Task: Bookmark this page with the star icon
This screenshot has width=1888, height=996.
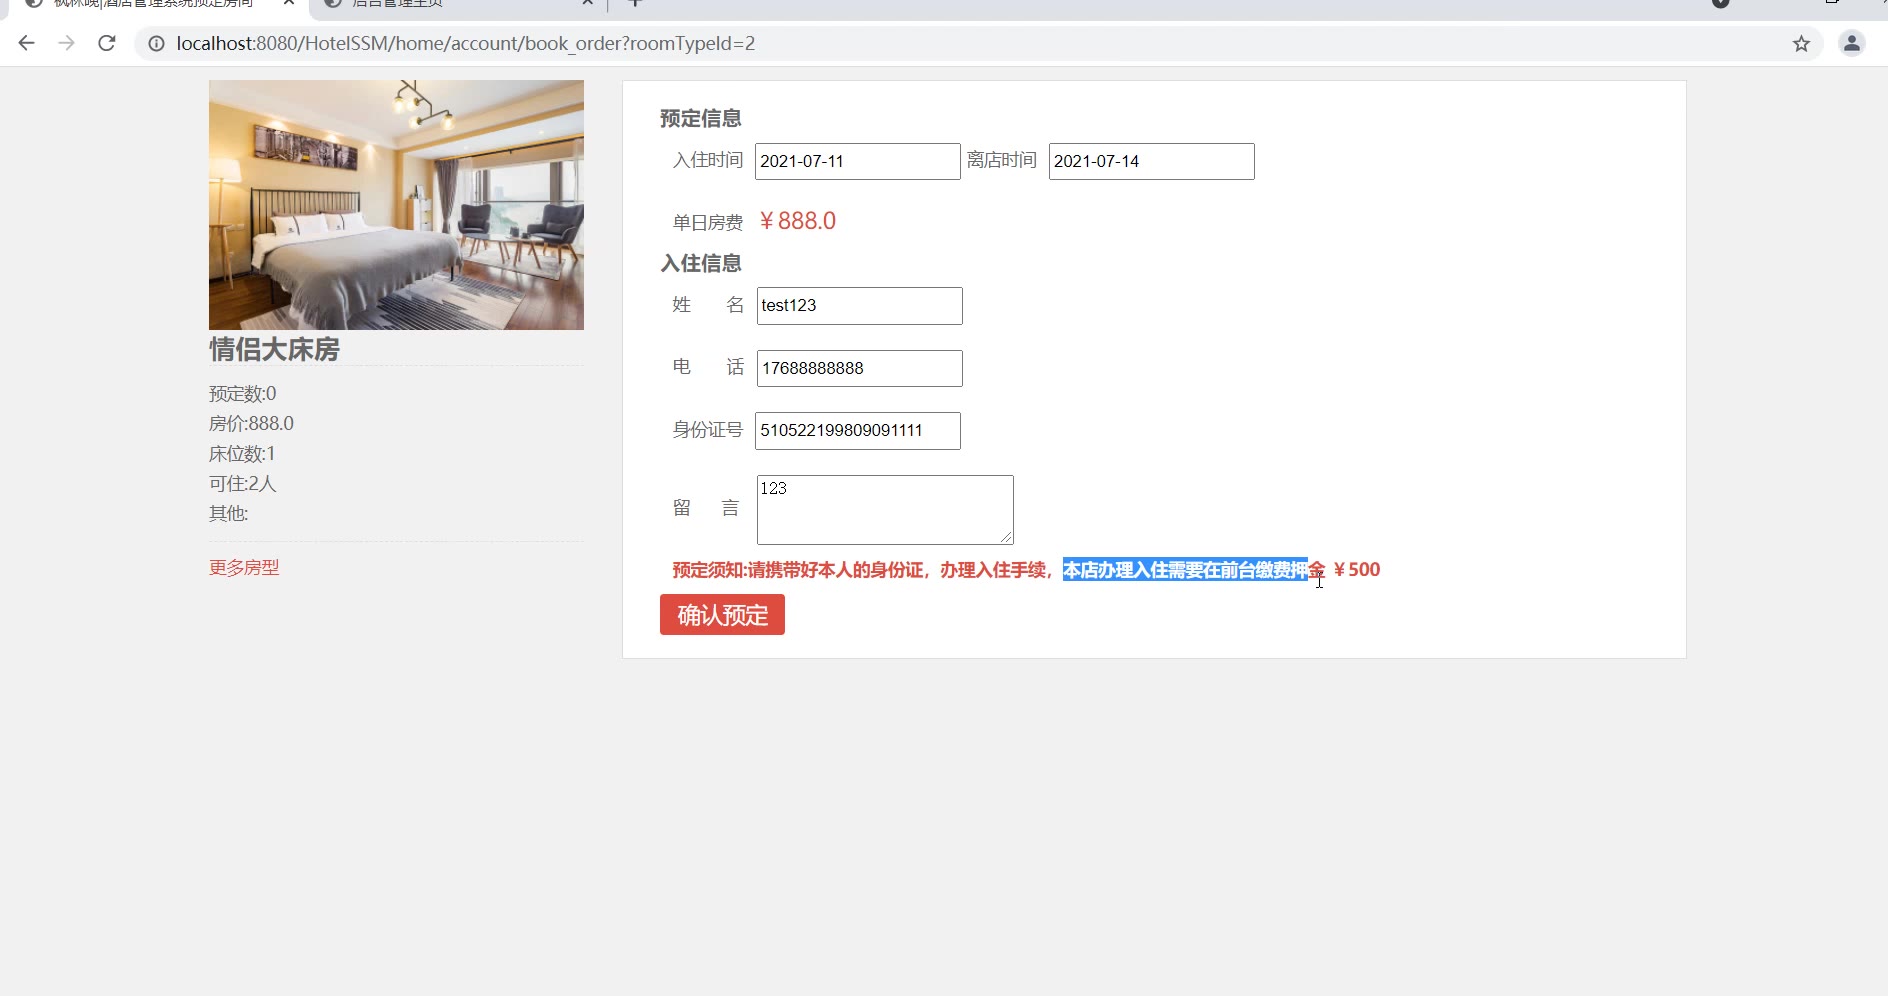Action: (x=1801, y=43)
